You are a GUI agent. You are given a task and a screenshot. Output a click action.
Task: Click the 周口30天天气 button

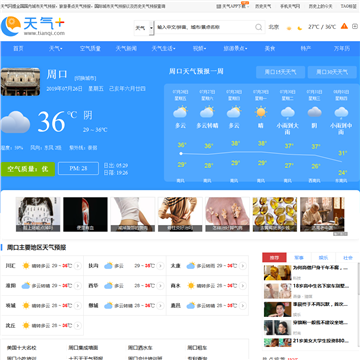pos(332,72)
